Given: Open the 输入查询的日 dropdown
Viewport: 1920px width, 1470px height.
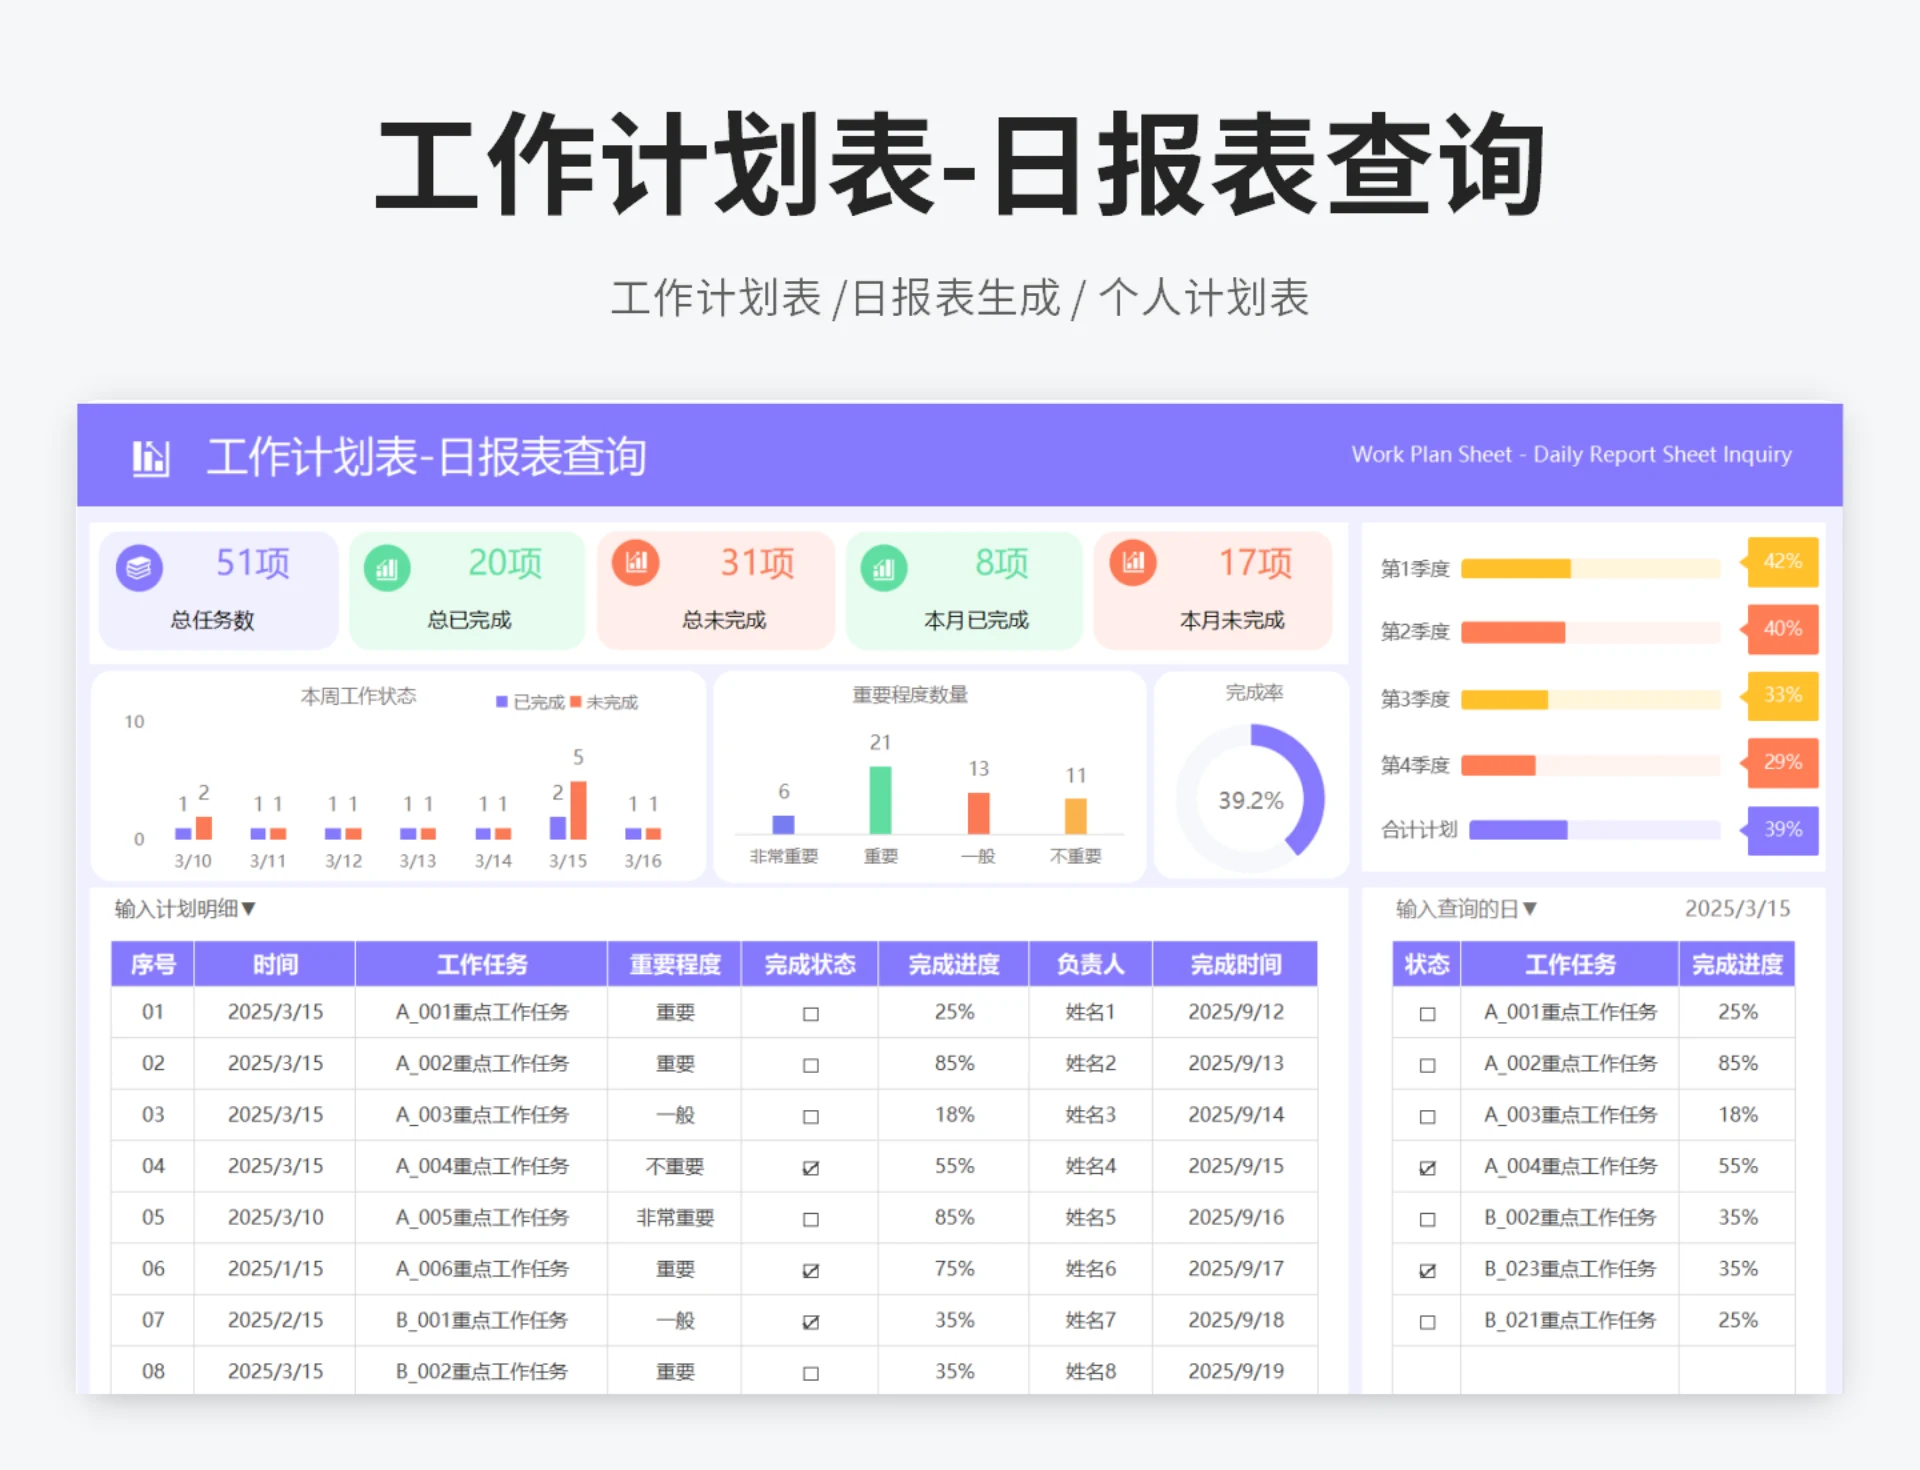Looking at the screenshot, I should pyautogui.click(x=1463, y=909).
